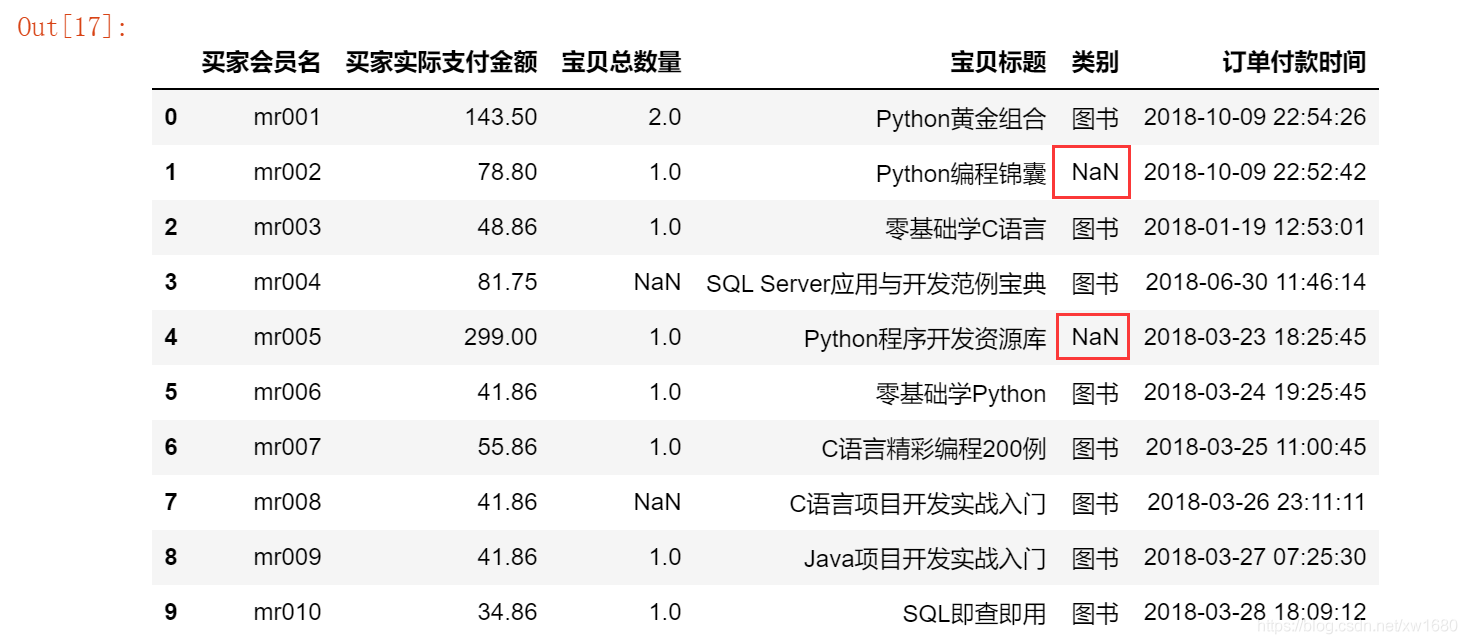
Task: Click the 零基础学Python title cell
Action: (x=961, y=393)
